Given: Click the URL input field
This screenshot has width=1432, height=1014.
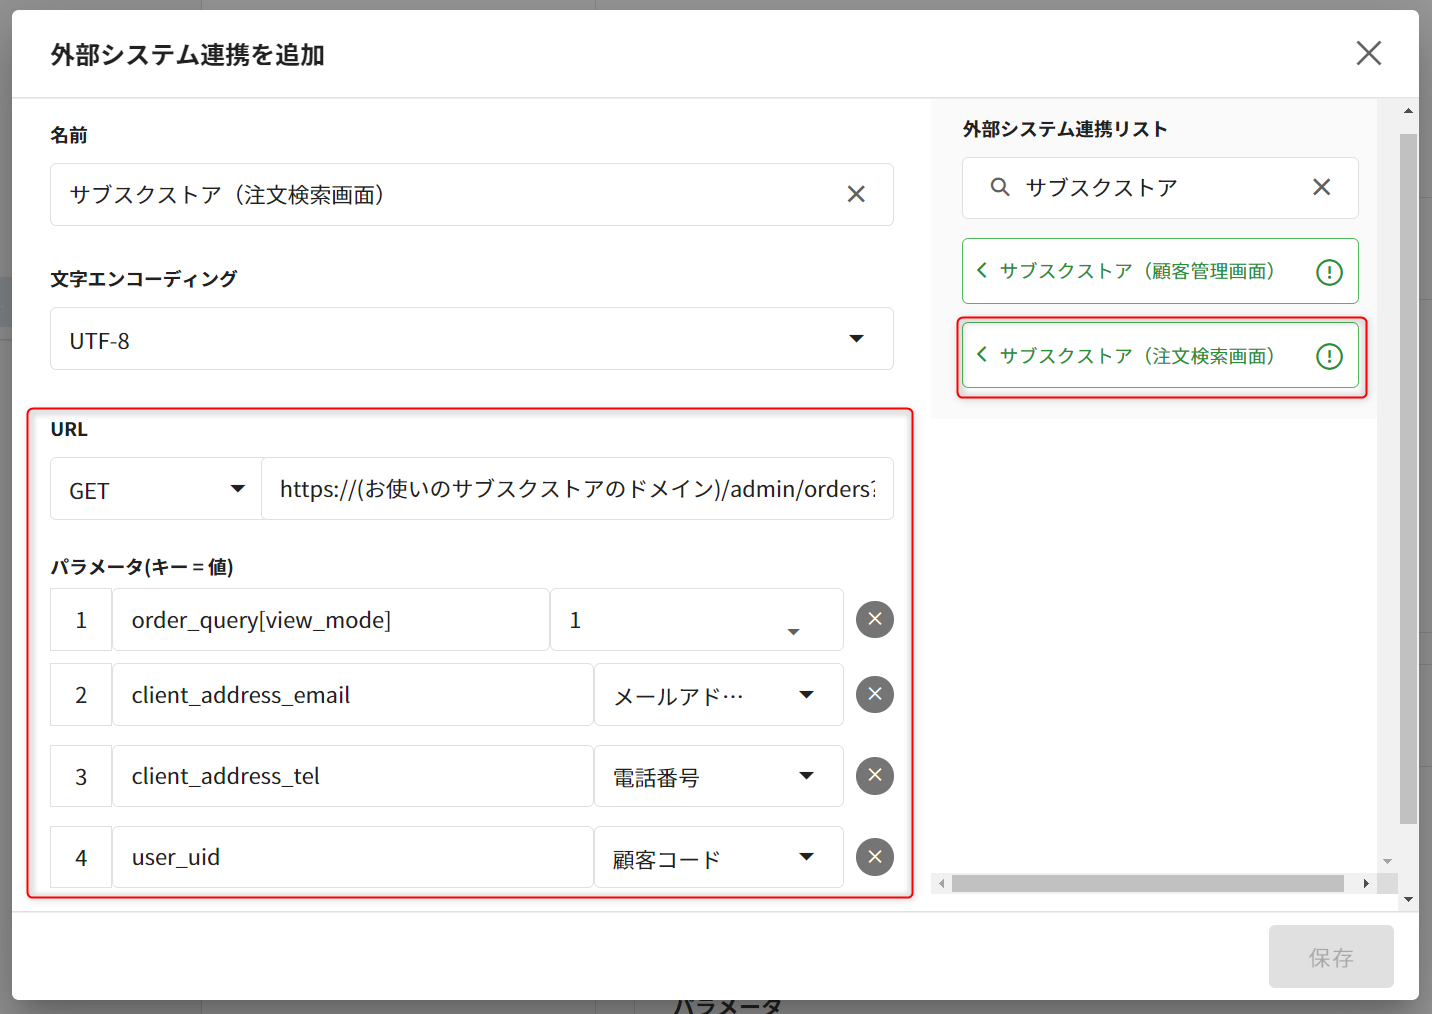Looking at the screenshot, I should tap(576, 489).
